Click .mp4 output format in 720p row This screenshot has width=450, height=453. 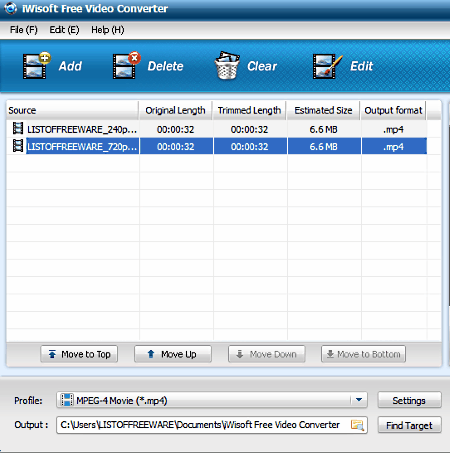tap(393, 147)
